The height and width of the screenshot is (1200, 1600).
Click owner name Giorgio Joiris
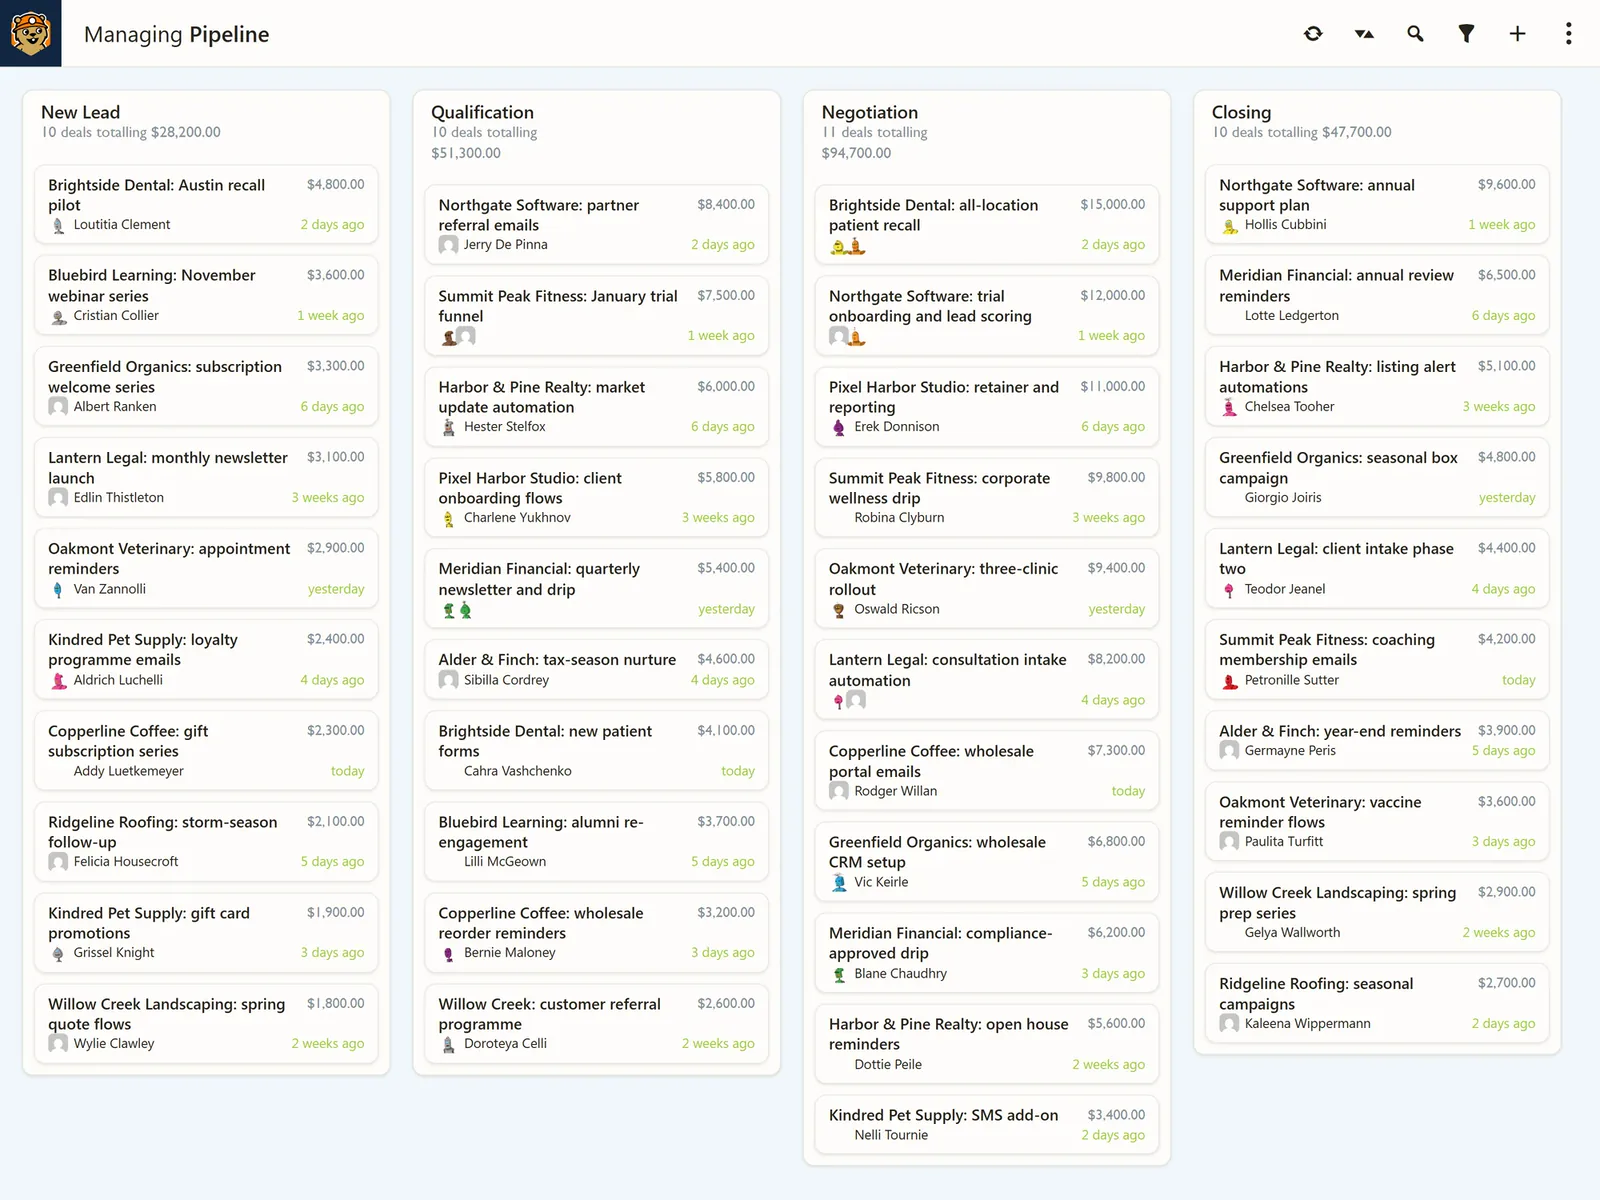tap(1283, 498)
